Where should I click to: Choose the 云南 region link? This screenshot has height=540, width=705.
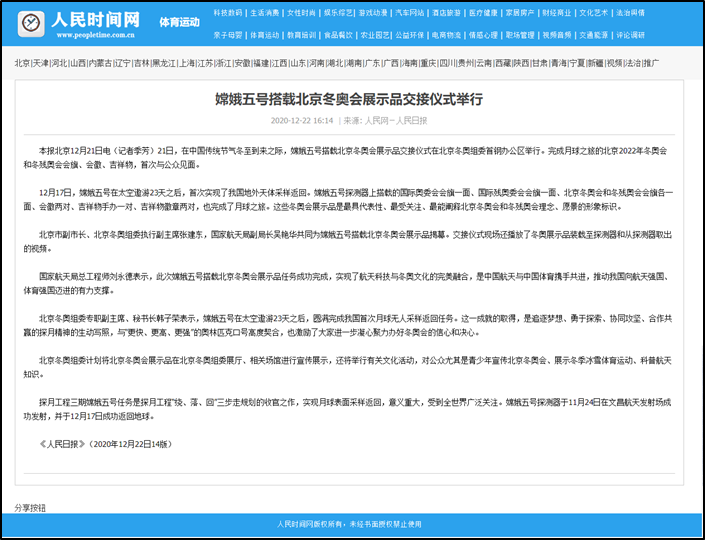tap(484, 63)
